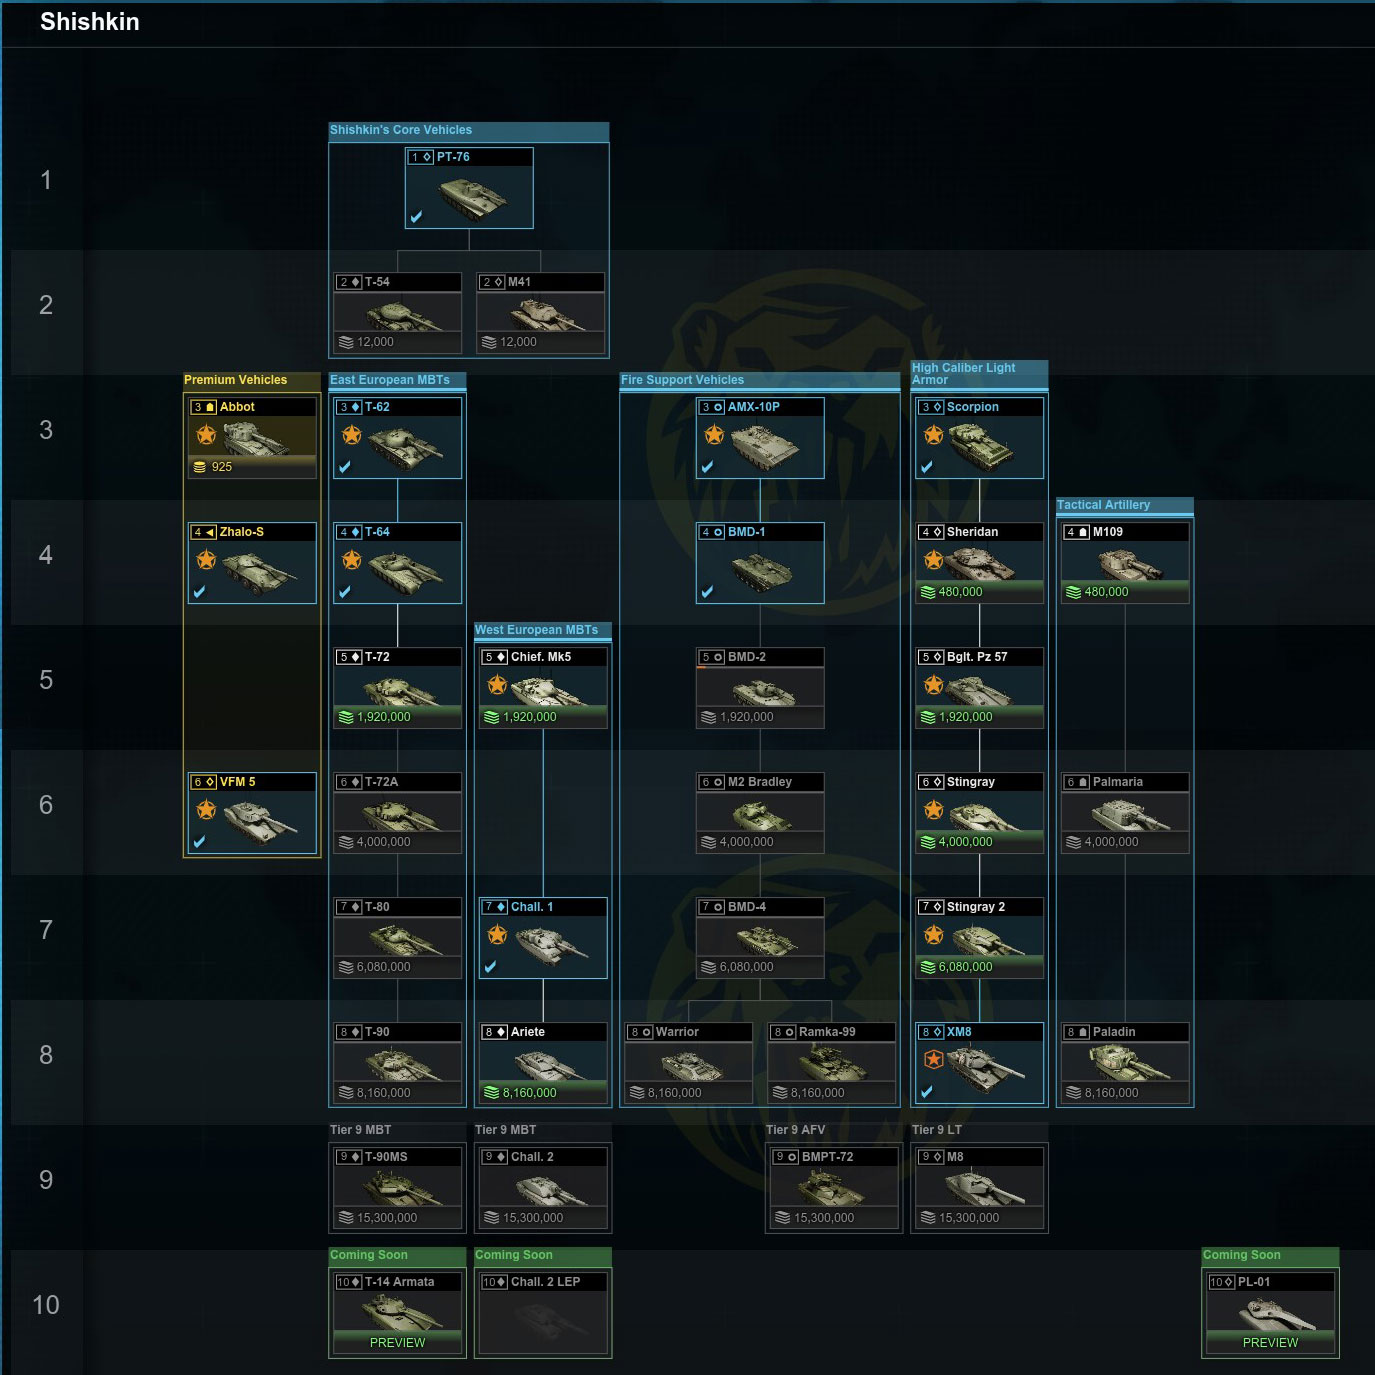Viewport: 1375px width, 1375px height.
Task: Open the T-90MS tier 9 vehicle
Action: (398, 1188)
